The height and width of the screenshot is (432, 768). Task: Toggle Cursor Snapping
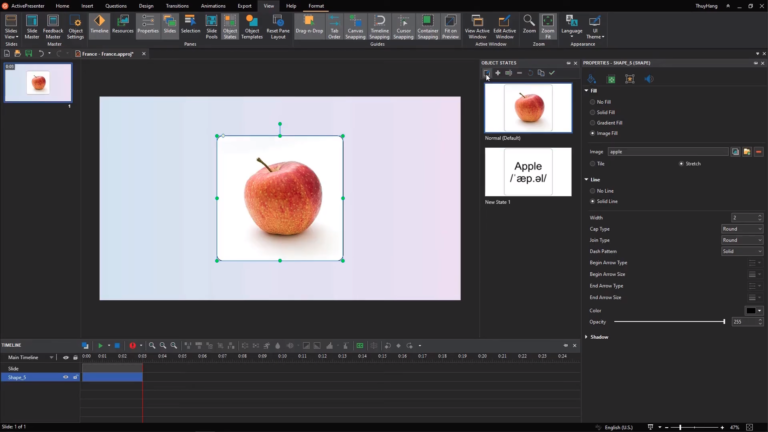(403, 26)
